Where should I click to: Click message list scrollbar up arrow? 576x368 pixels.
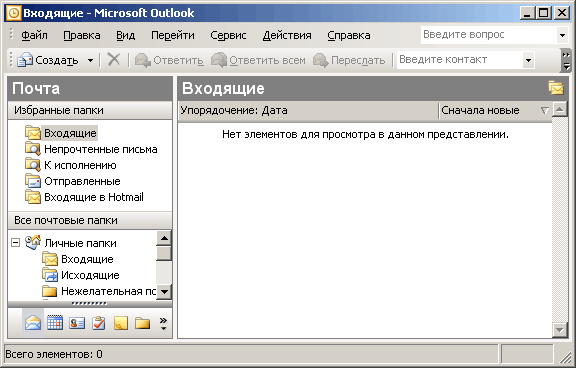559,109
